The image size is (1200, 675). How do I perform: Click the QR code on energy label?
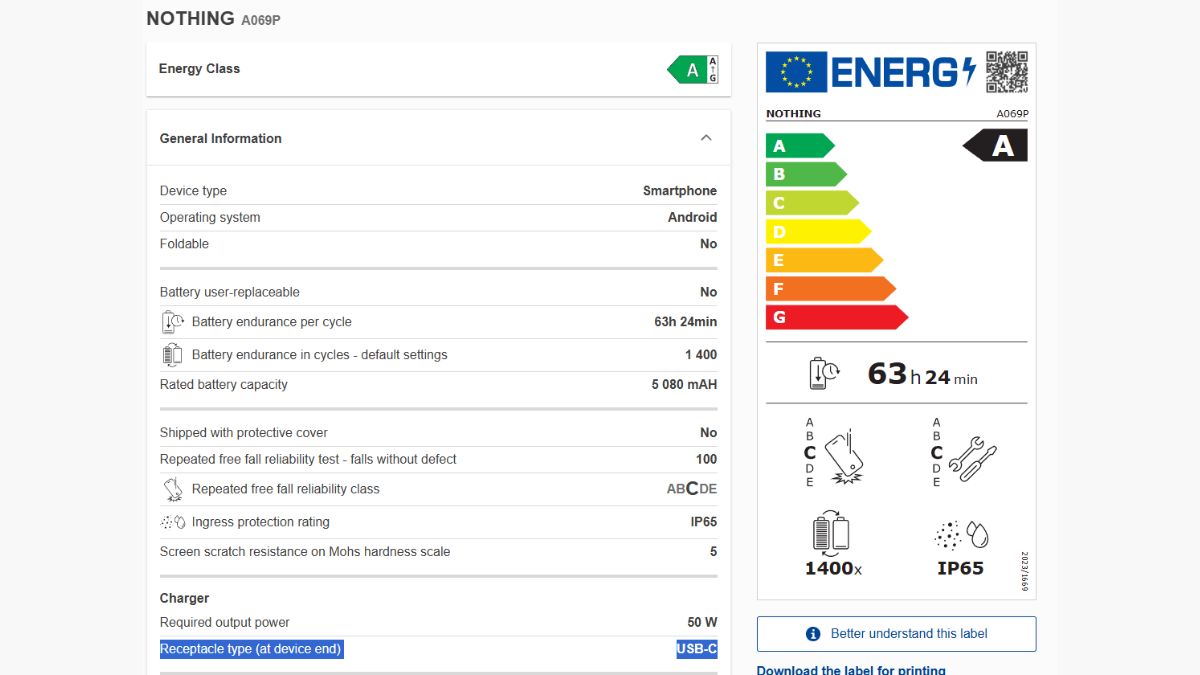coord(1006,72)
